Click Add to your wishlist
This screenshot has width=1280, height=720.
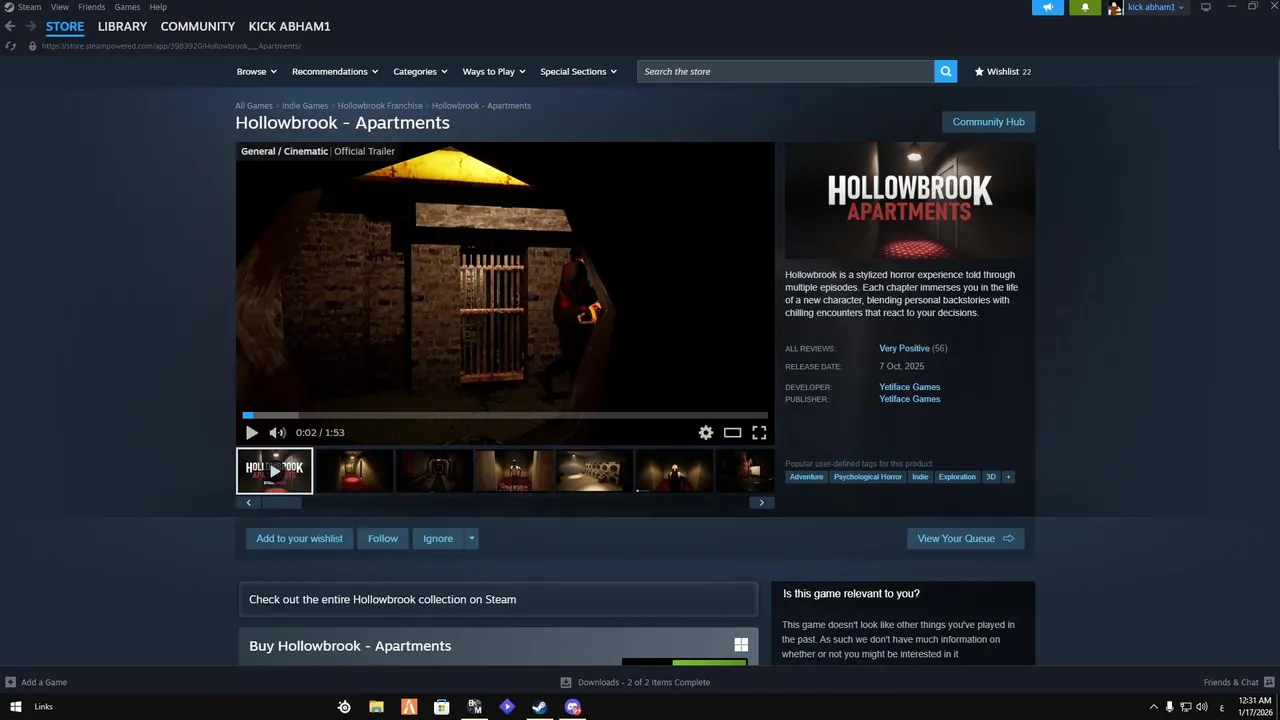click(x=299, y=538)
